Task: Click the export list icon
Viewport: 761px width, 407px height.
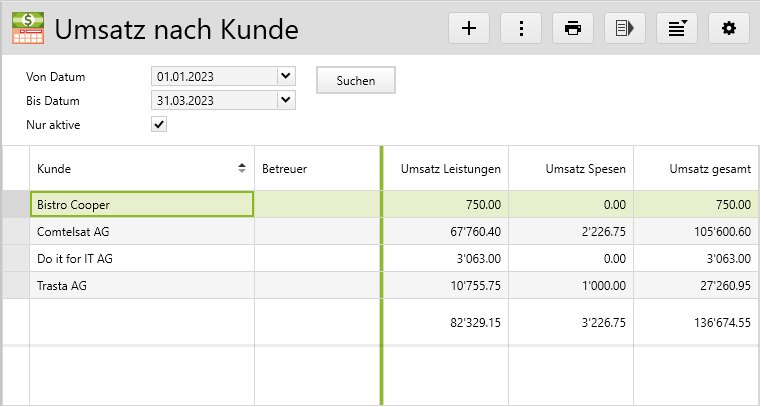Action: tap(625, 28)
